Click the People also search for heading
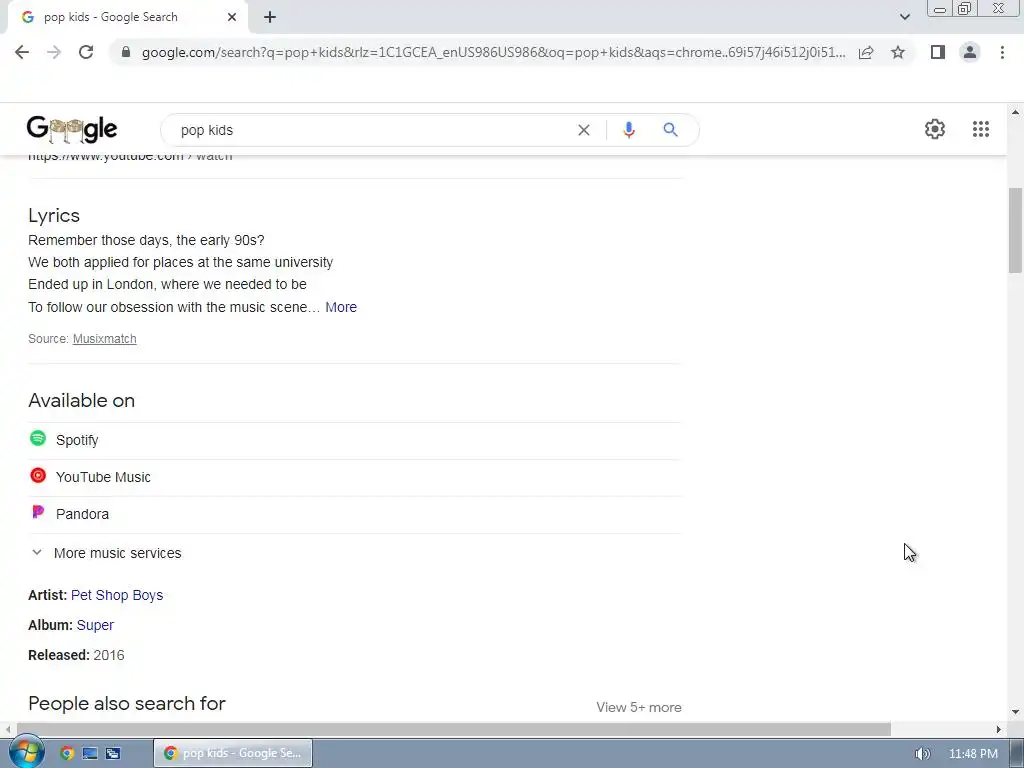This screenshot has height=768, width=1024. (127, 703)
